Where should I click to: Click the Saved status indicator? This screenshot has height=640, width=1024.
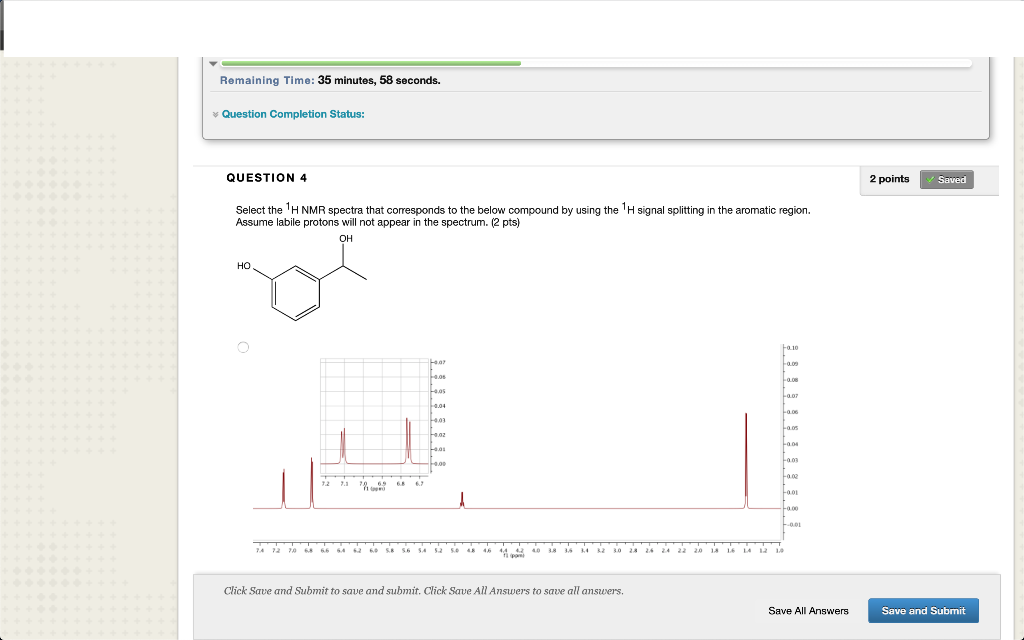pyautogui.click(x=946, y=180)
